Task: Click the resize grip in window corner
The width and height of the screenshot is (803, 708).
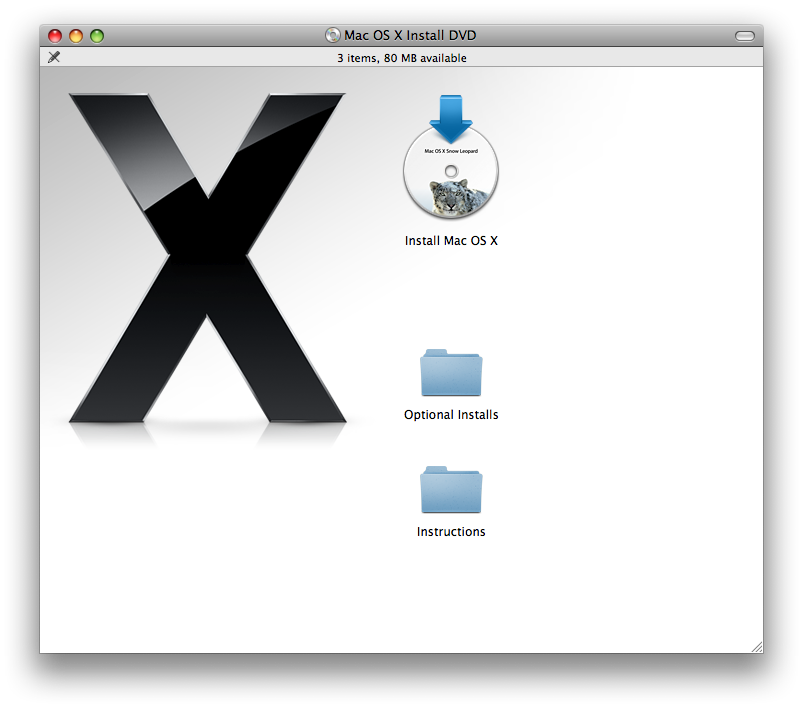Action: (x=756, y=647)
